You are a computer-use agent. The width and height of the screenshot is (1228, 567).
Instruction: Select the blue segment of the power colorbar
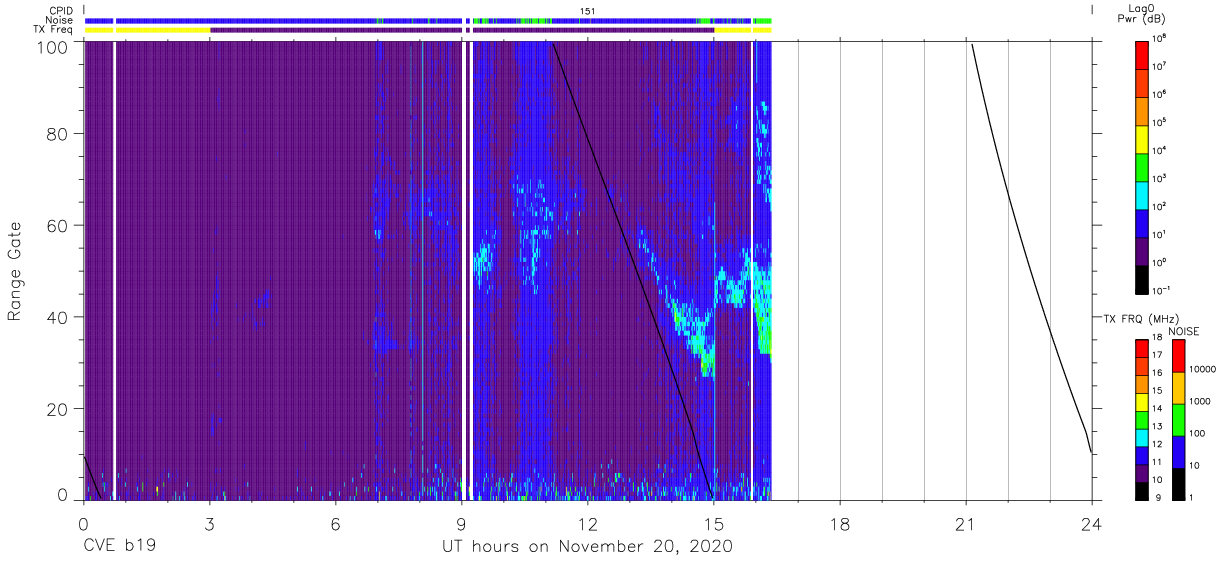[1142, 222]
